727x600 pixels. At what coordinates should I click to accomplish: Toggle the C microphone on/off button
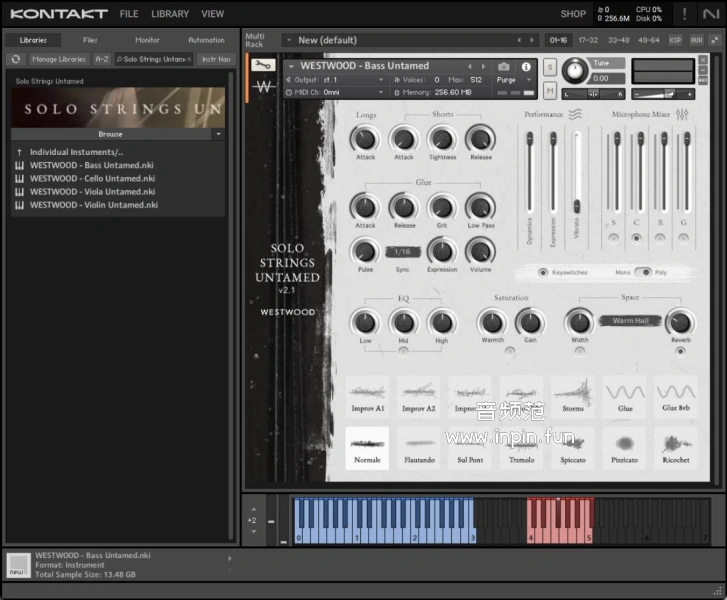635,238
